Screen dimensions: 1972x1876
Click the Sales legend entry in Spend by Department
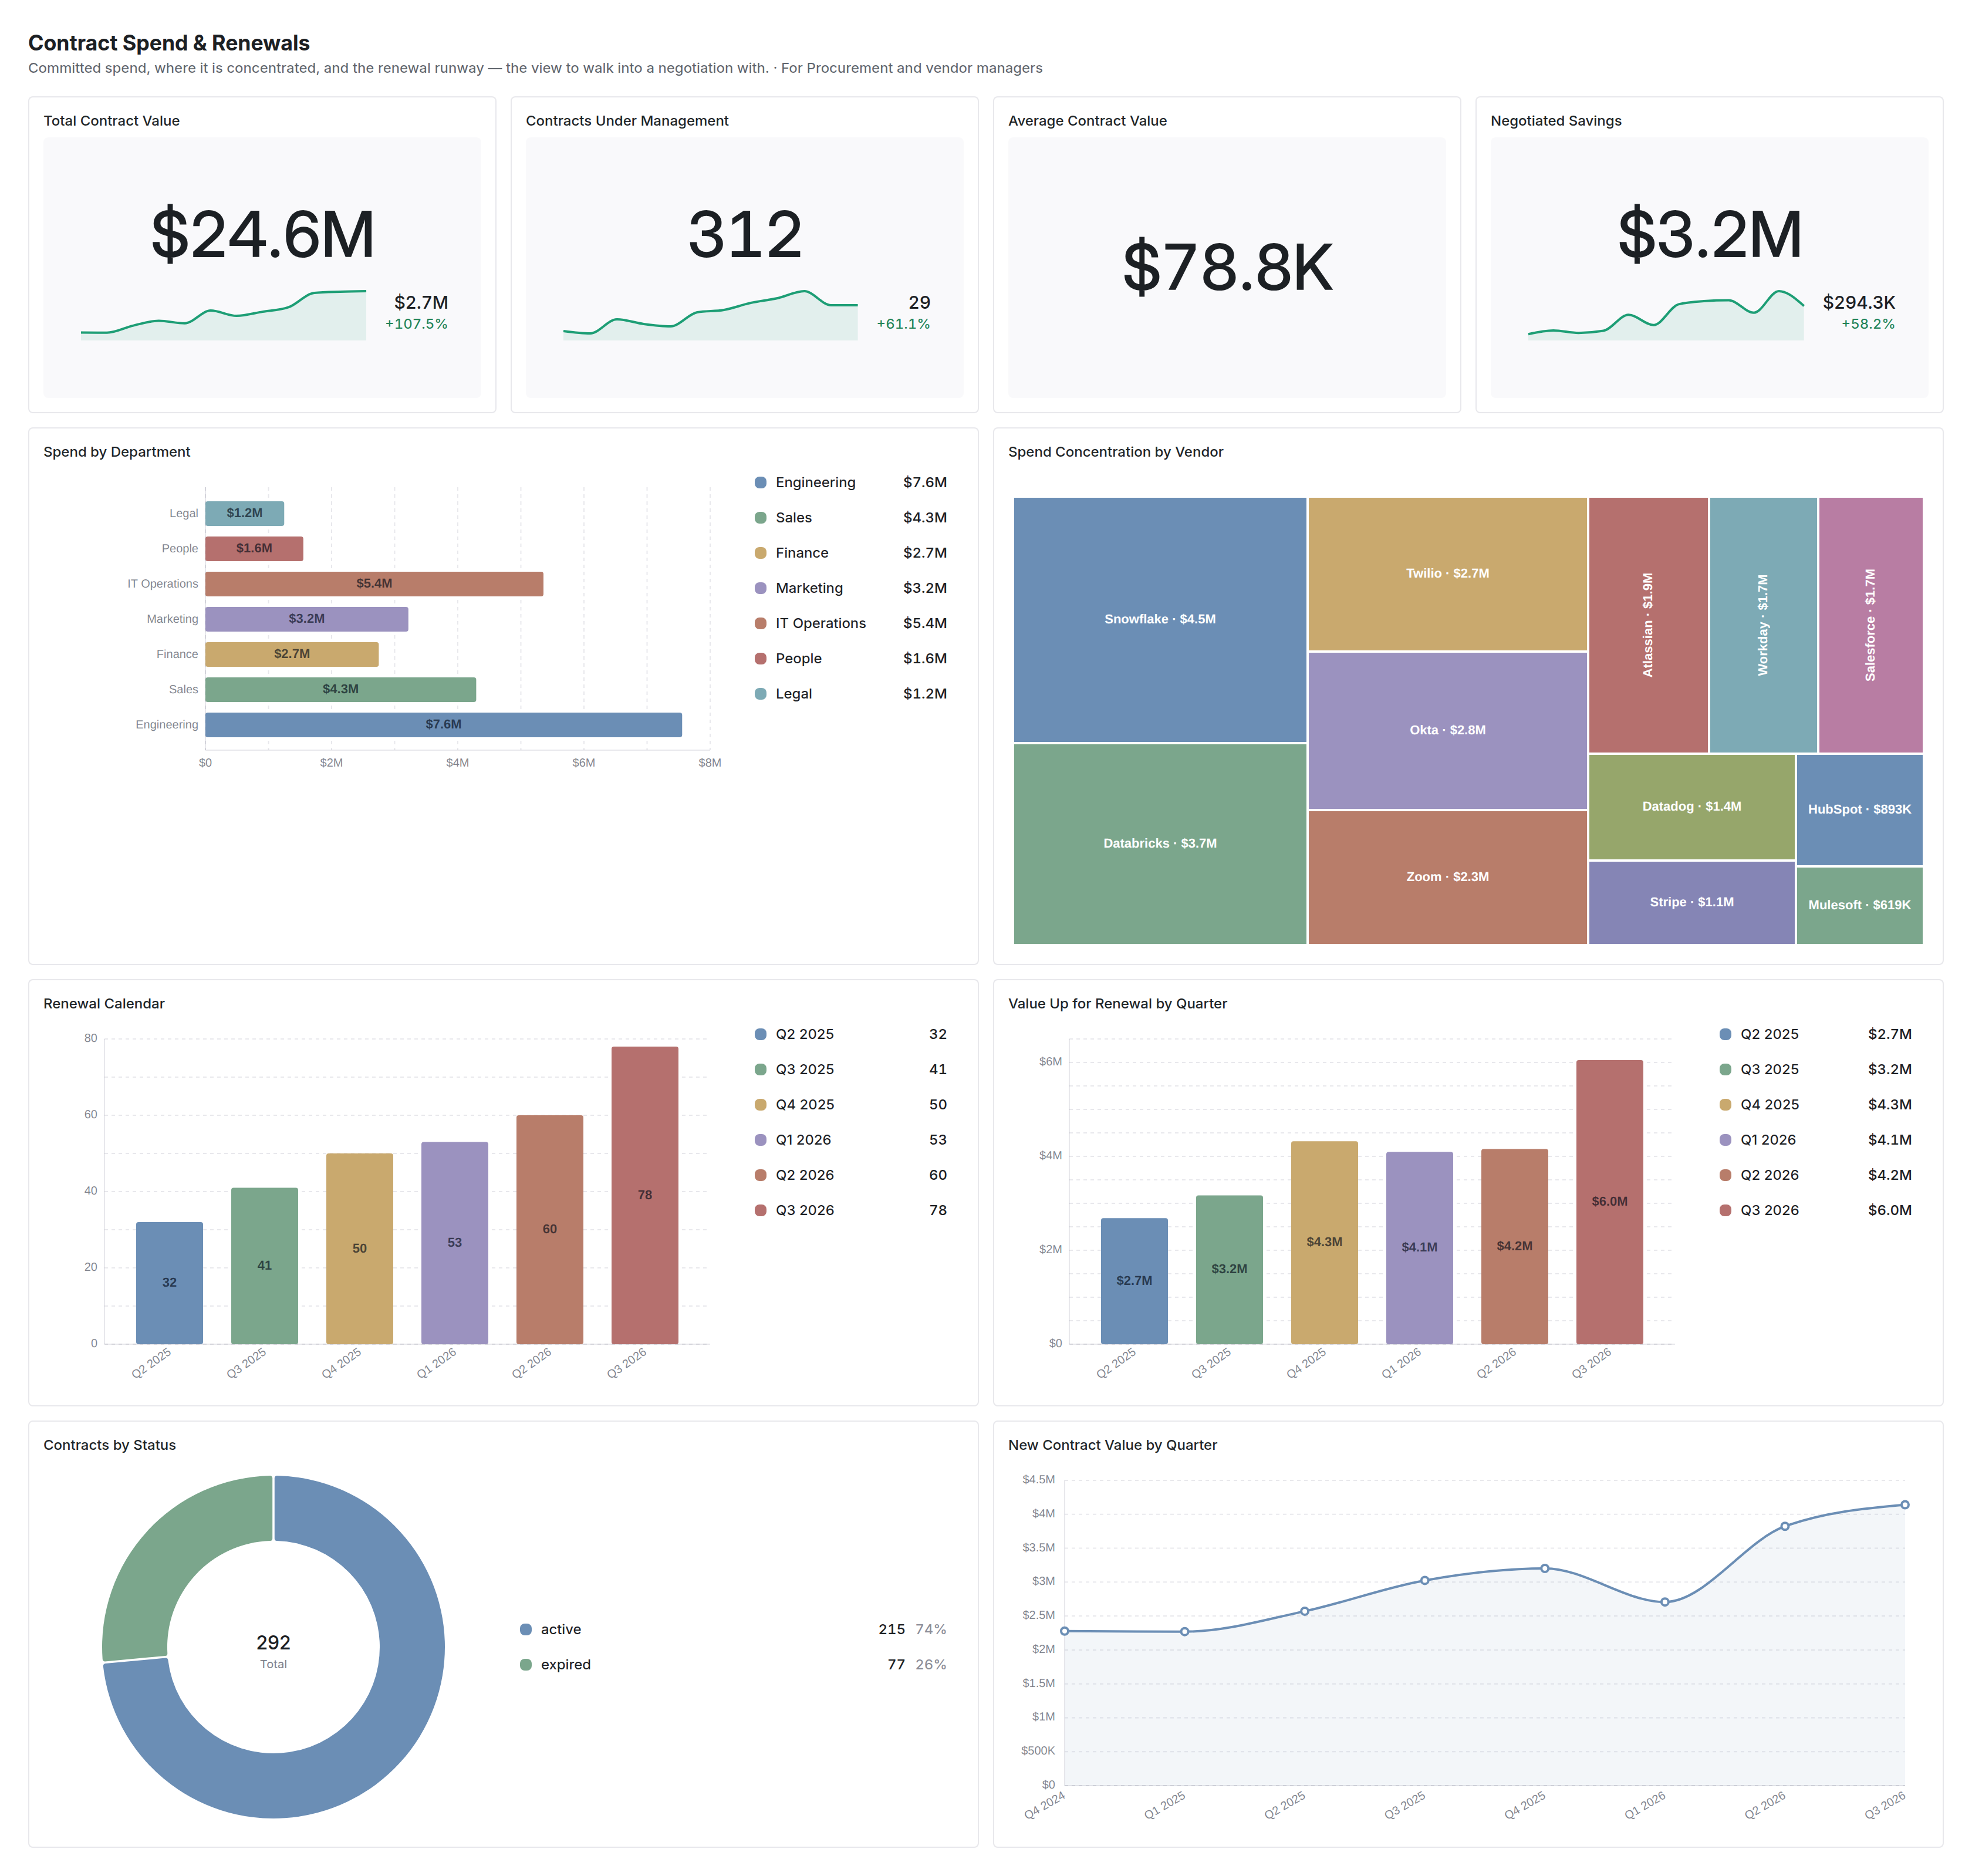click(x=850, y=517)
